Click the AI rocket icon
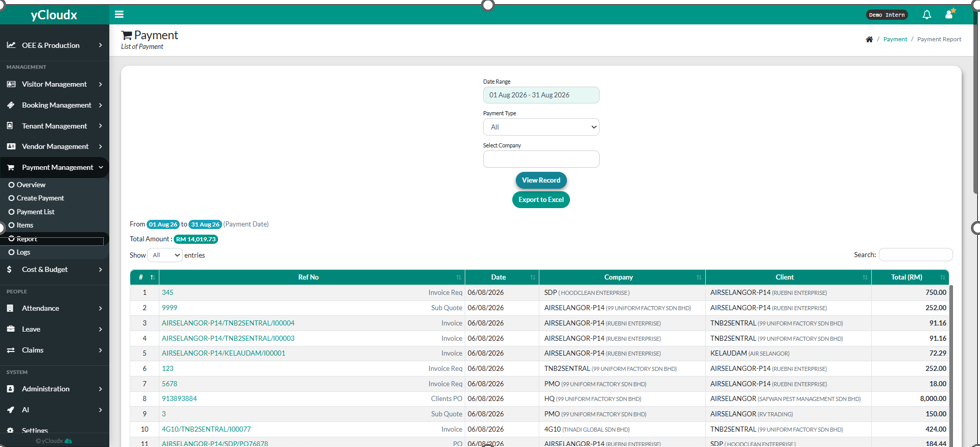Image resolution: width=980 pixels, height=447 pixels. [x=11, y=410]
